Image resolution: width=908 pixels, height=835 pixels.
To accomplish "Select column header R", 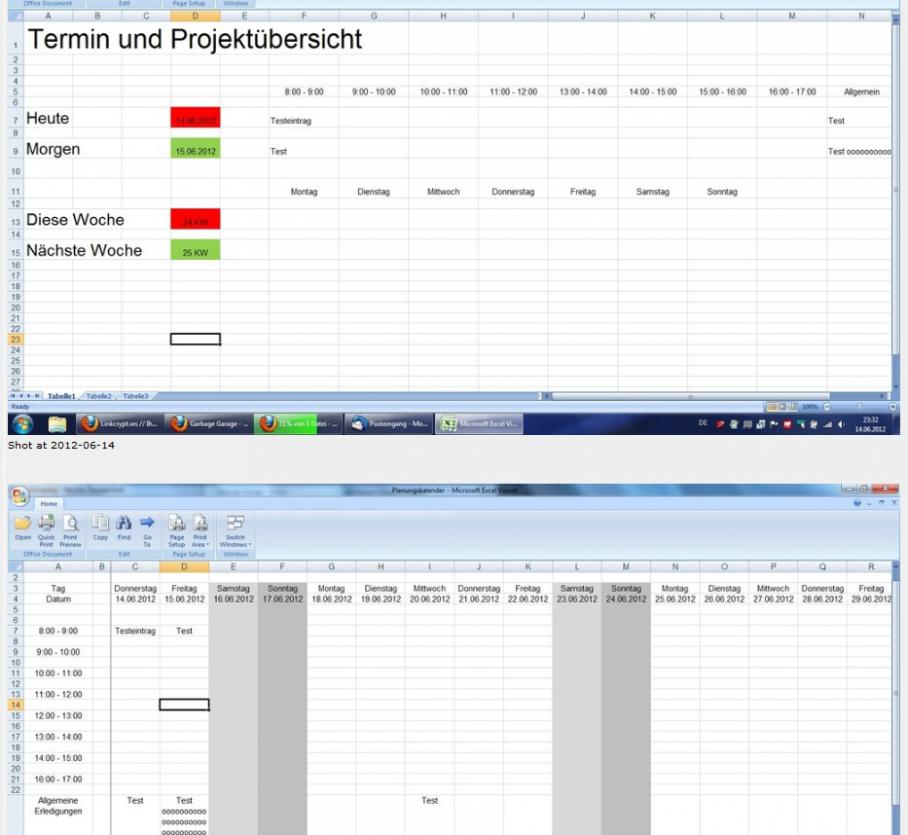I will click(871, 567).
